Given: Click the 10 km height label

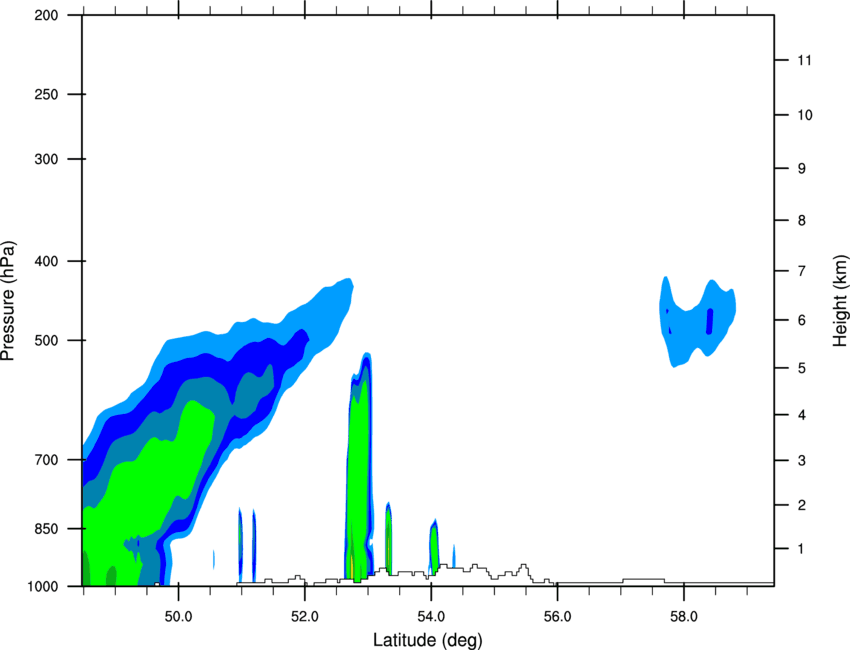Looking at the screenshot, I should [x=805, y=115].
